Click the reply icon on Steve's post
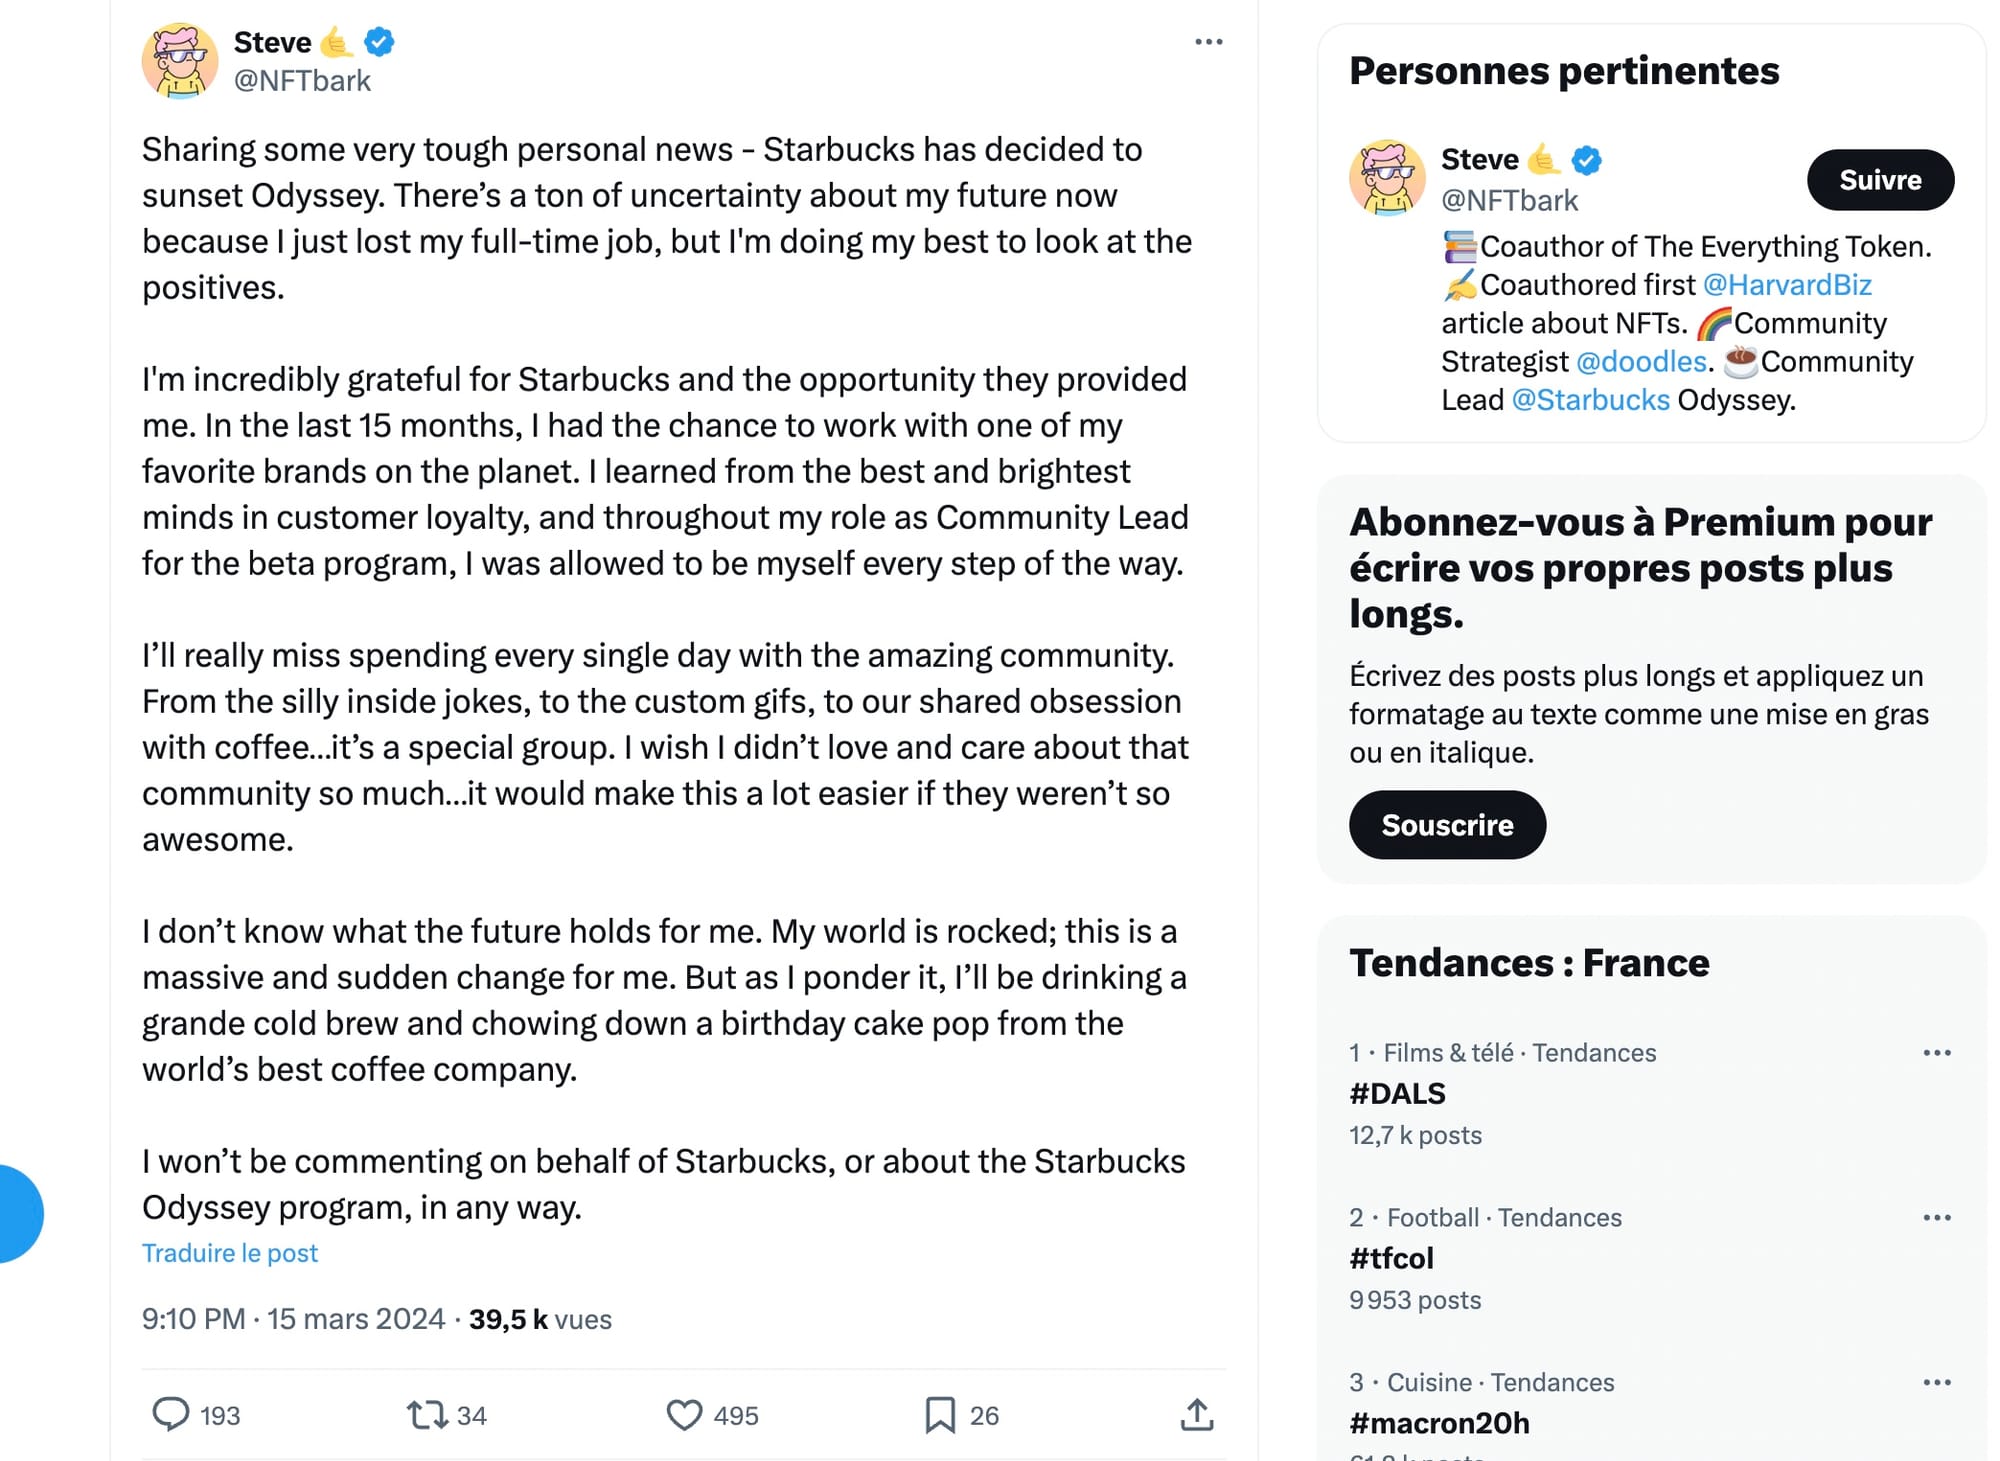The height and width of the screenshot is (1461, 2000). 171,1414
